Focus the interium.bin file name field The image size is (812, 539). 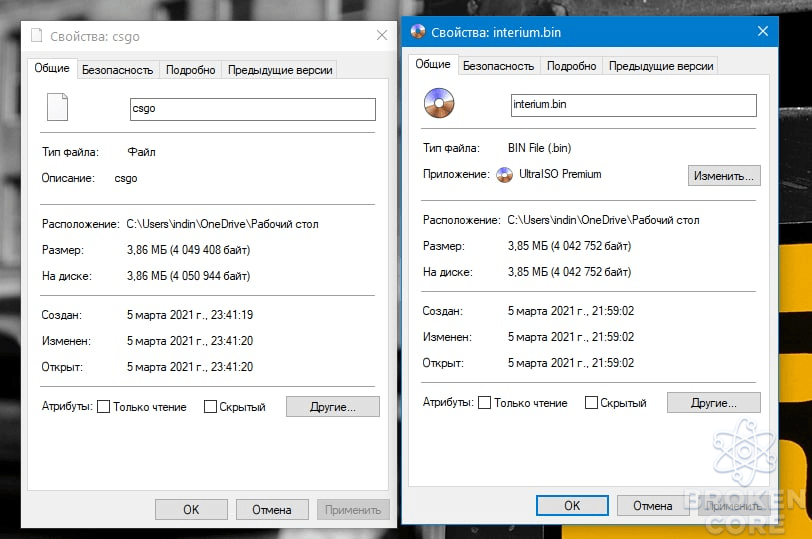click(634, 105)
